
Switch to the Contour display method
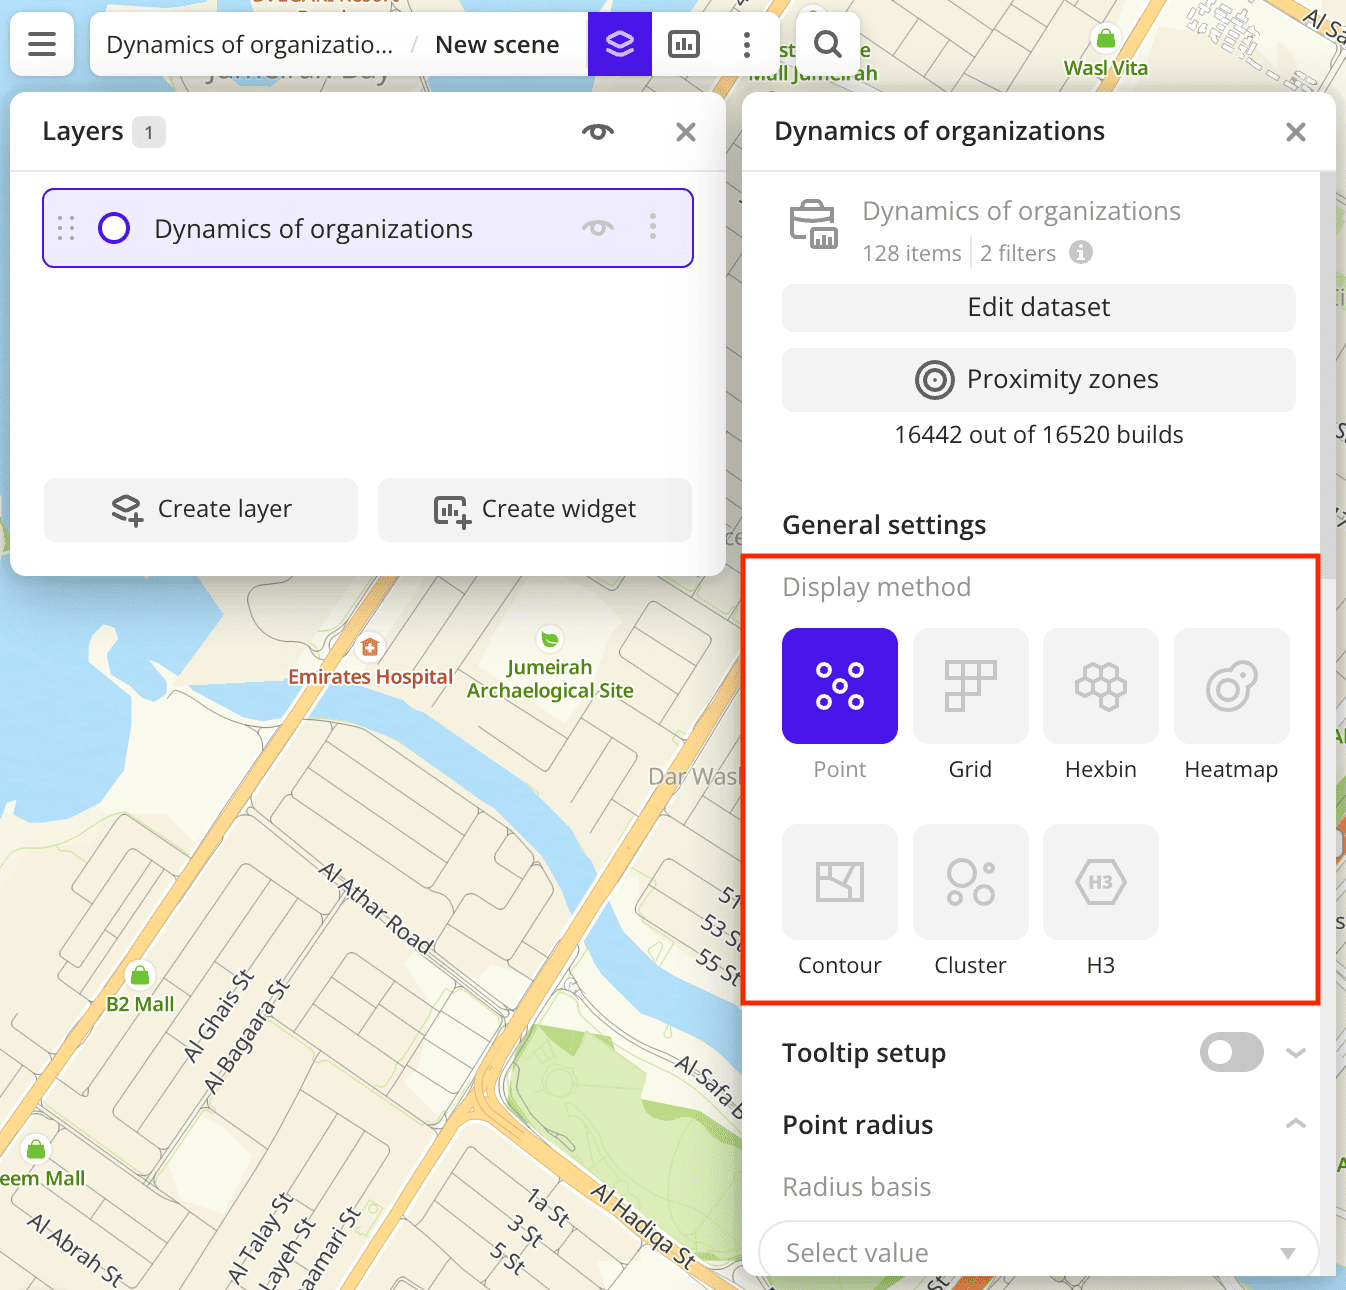(839, 882)
